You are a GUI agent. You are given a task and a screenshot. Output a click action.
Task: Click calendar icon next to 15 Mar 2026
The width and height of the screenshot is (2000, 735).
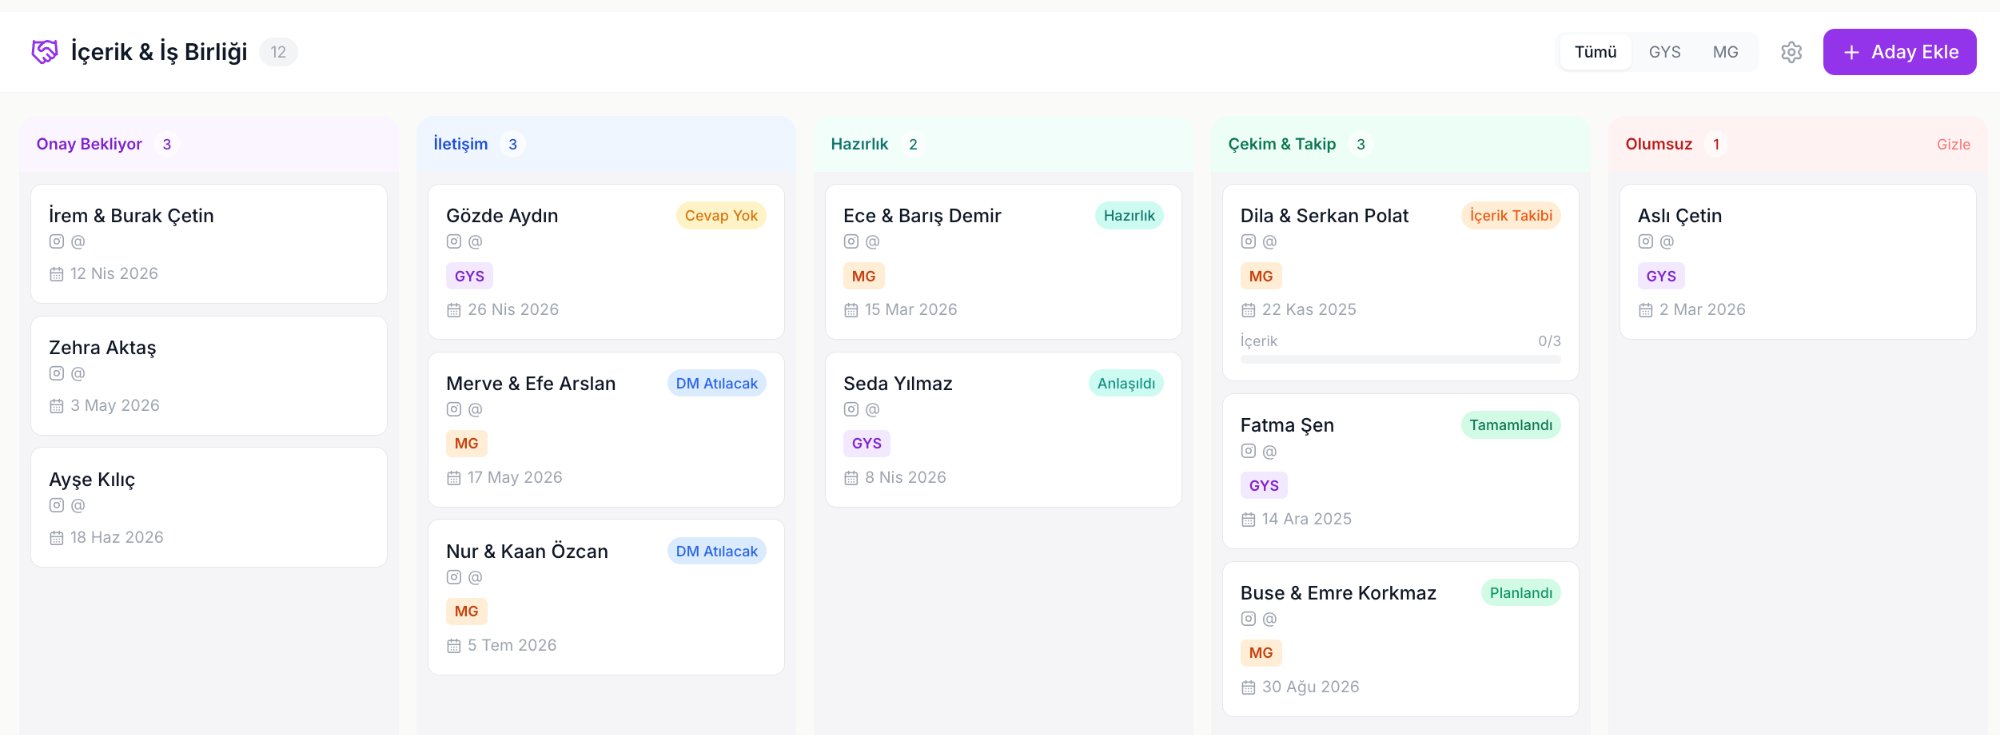pyautogui.click(x=851, y=310)
